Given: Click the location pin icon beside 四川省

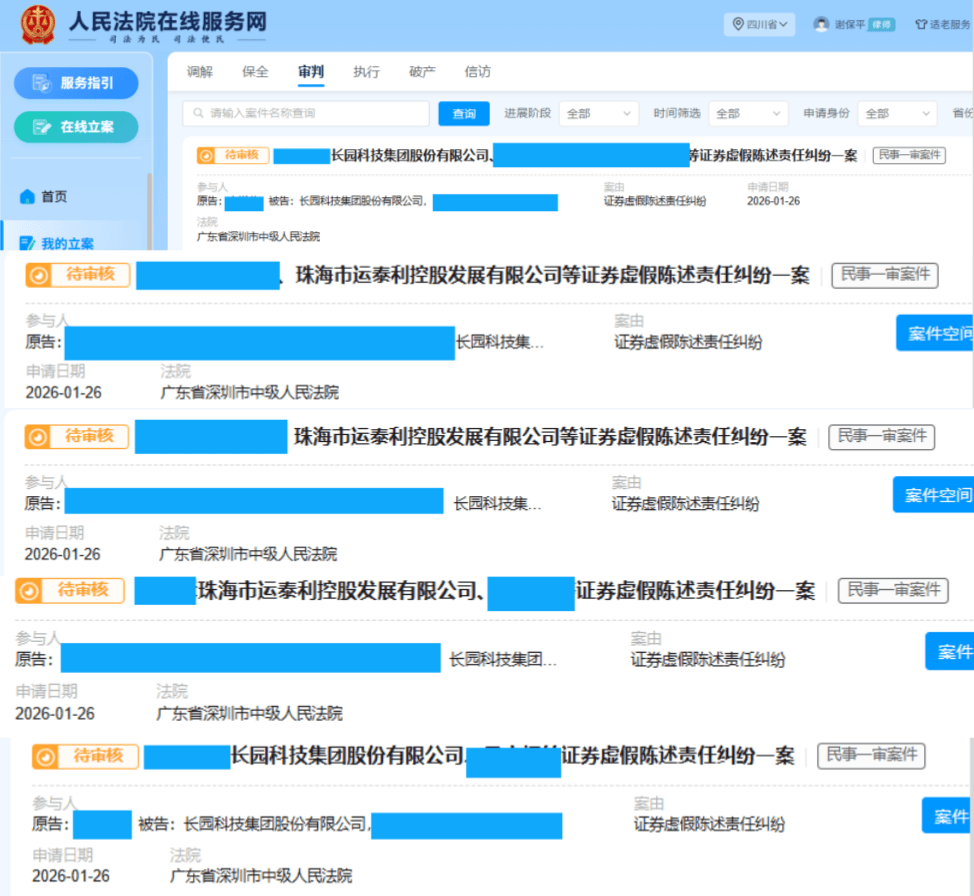Looking at the screenshot, I should pos(736,22).
